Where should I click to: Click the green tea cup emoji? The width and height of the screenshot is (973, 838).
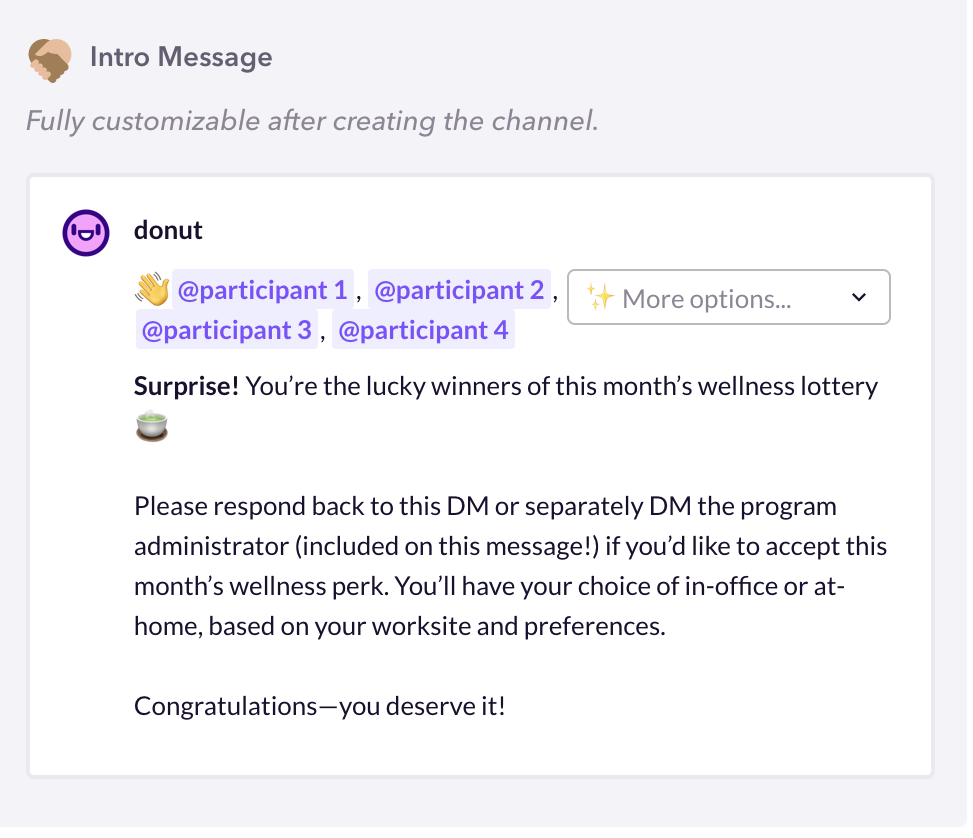click(151, 426)
